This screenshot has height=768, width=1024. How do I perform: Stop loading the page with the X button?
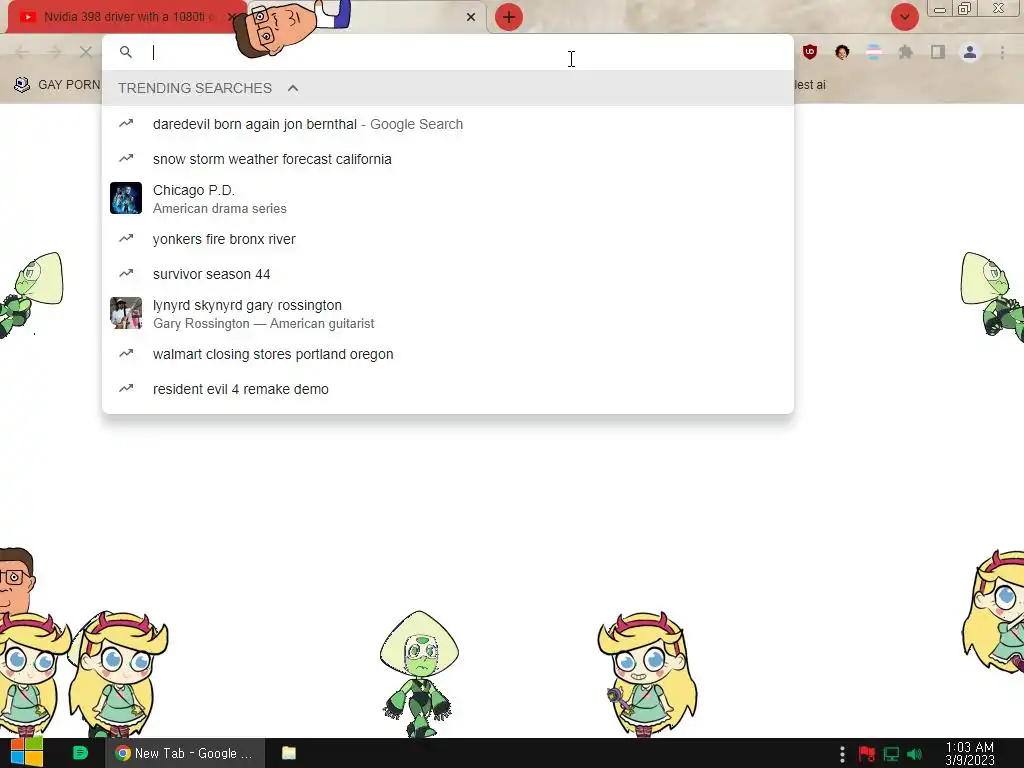point(86,52)
